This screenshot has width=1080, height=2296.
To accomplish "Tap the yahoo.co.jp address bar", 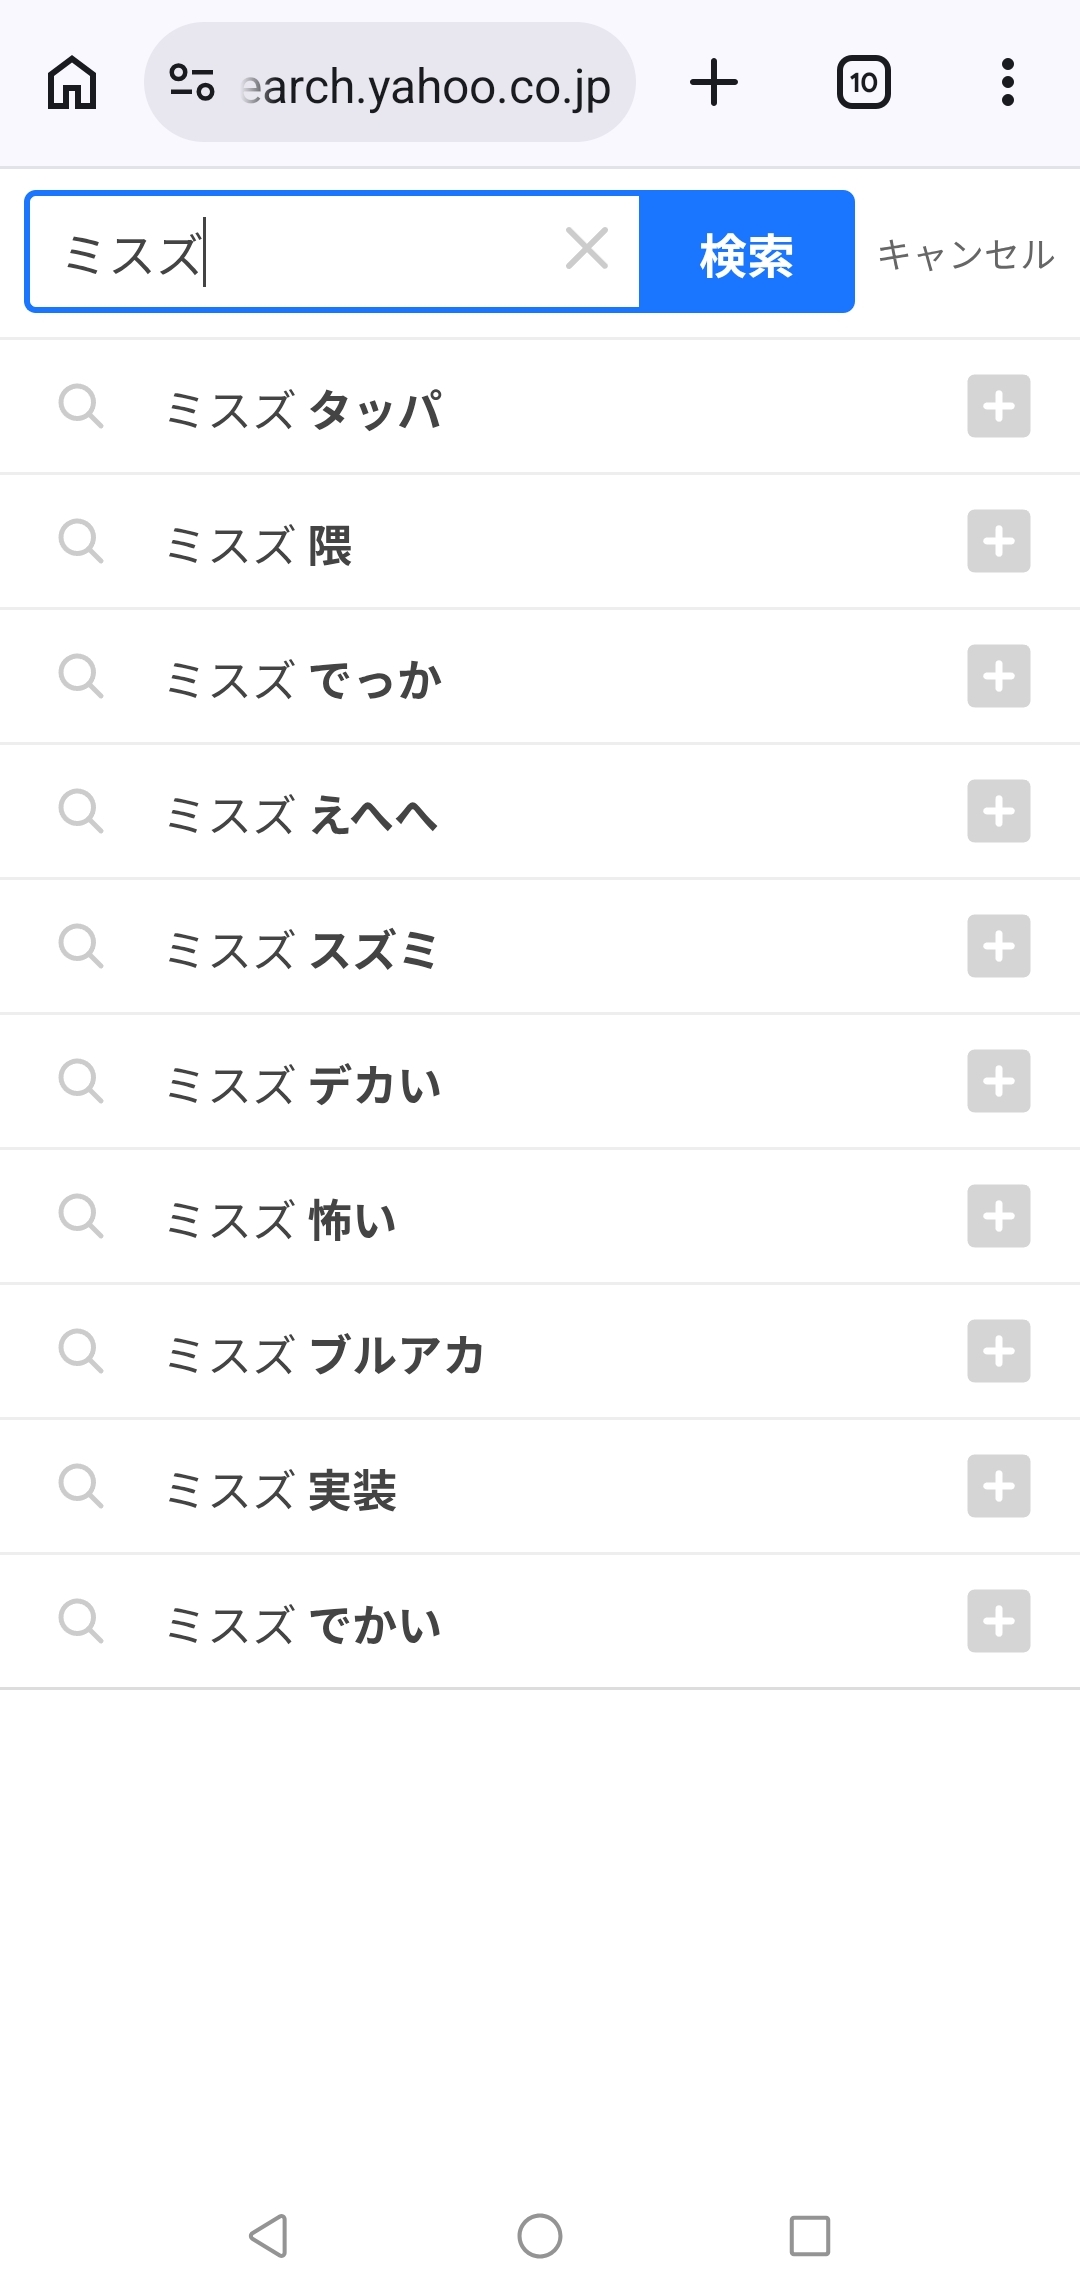I will click(x=425, y=87).
